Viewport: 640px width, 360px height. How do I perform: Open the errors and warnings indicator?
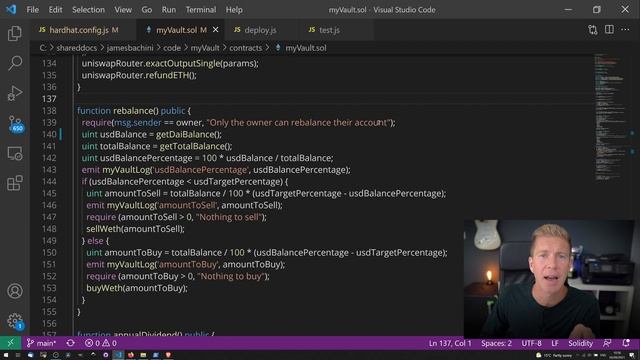[x=100, y=343]
